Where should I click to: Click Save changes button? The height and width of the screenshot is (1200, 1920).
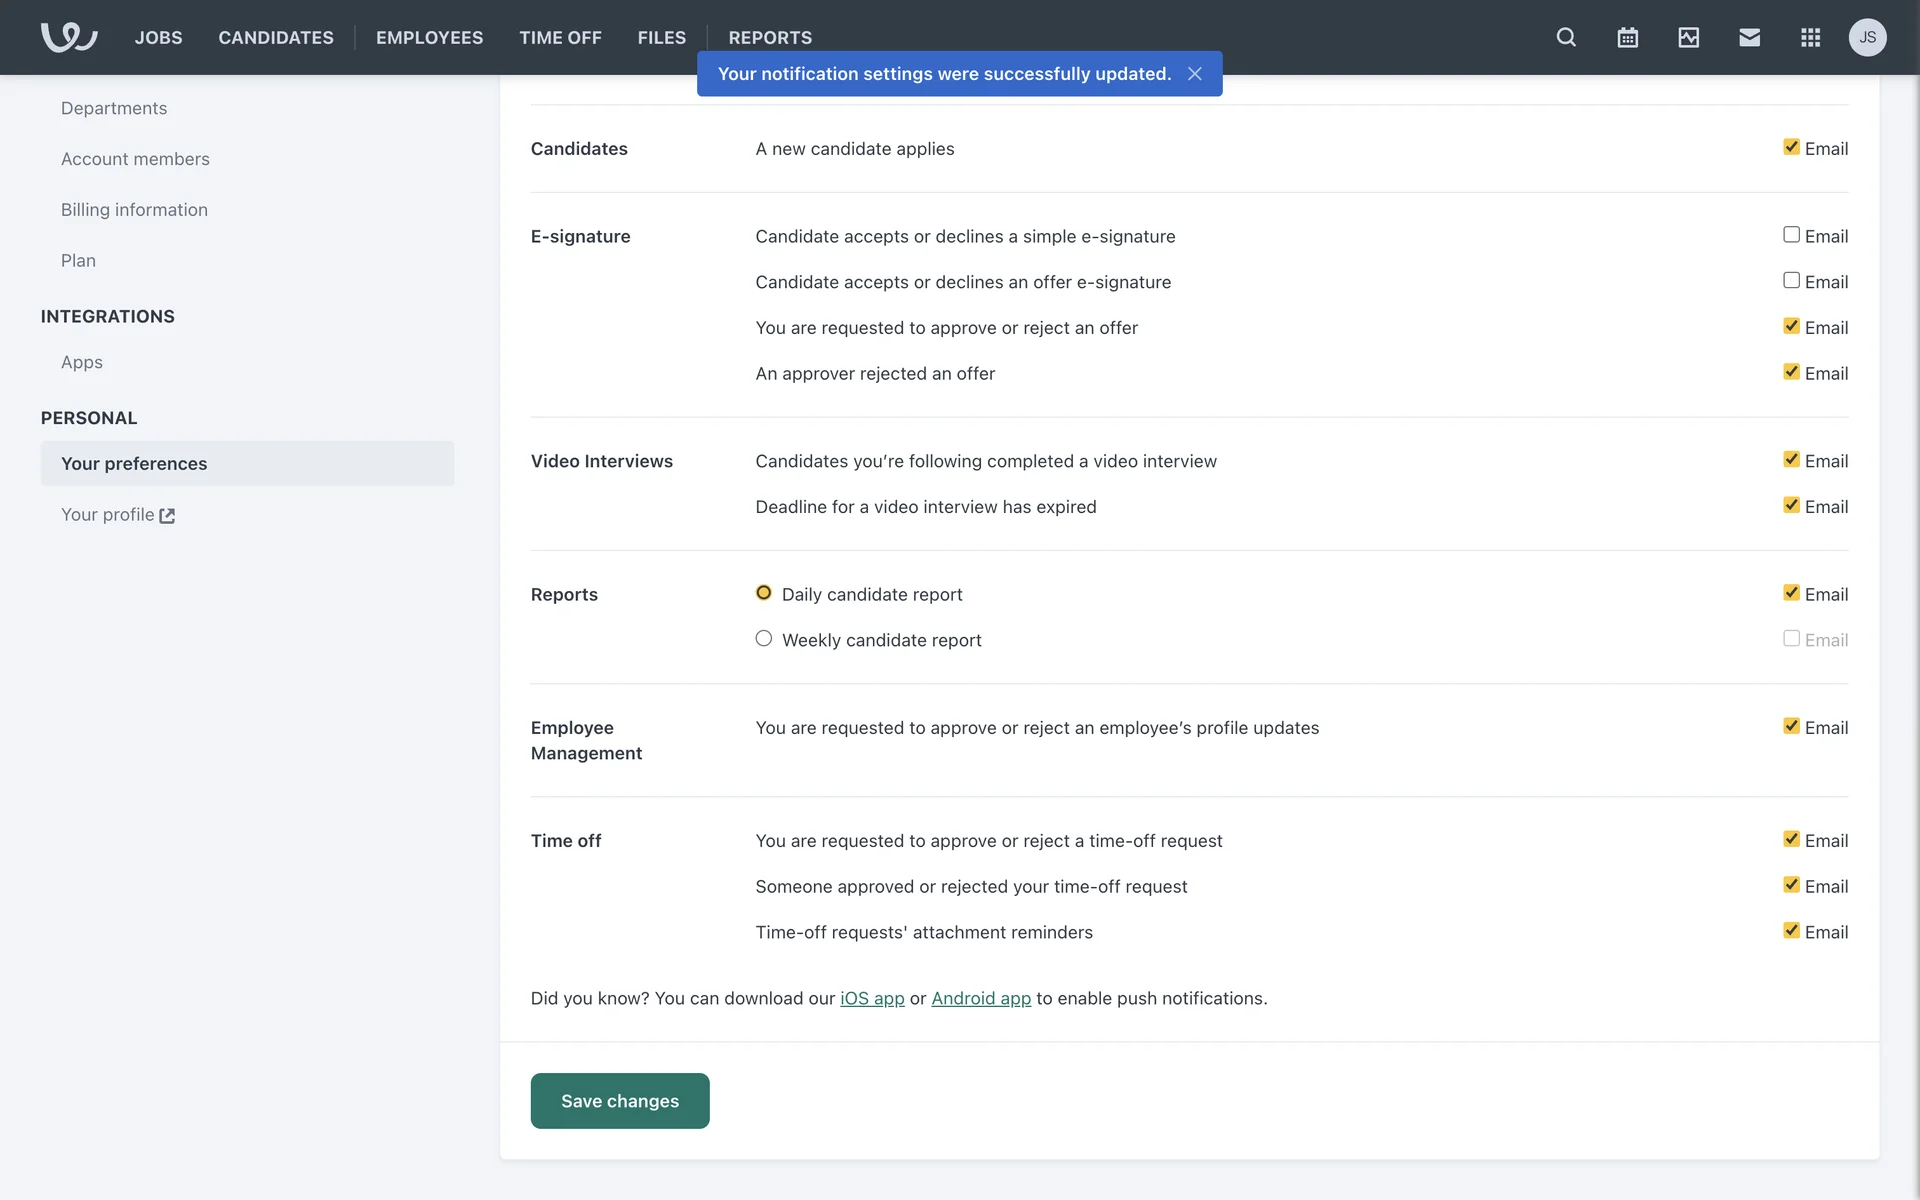click(x=620, y=1100)
